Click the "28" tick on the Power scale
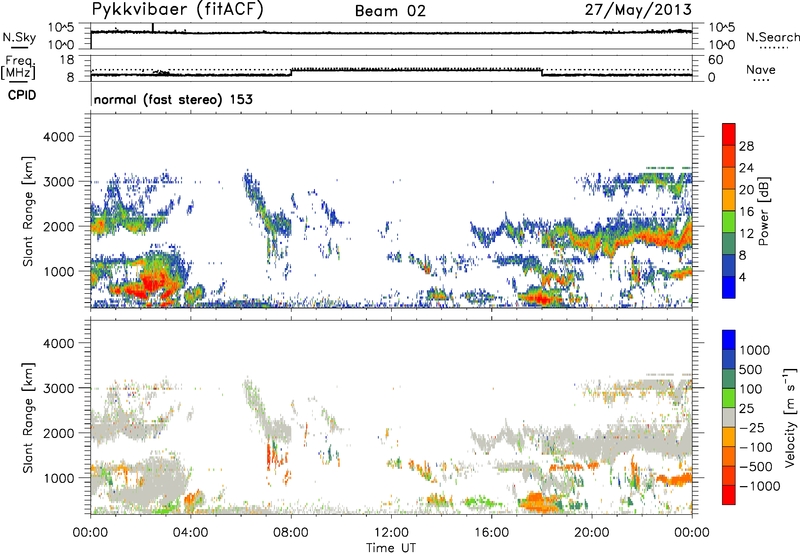 pos(746,146)
